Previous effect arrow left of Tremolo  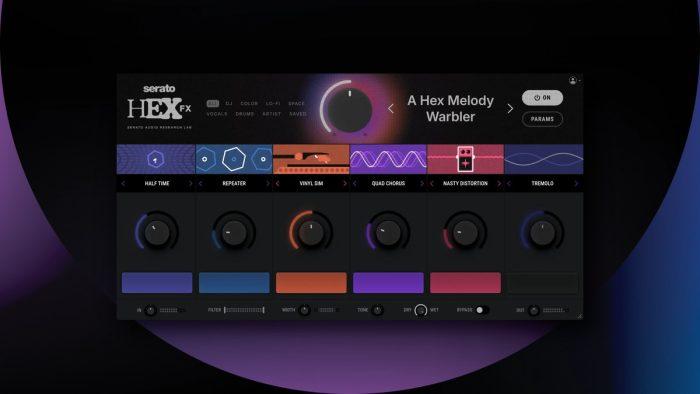509,183
